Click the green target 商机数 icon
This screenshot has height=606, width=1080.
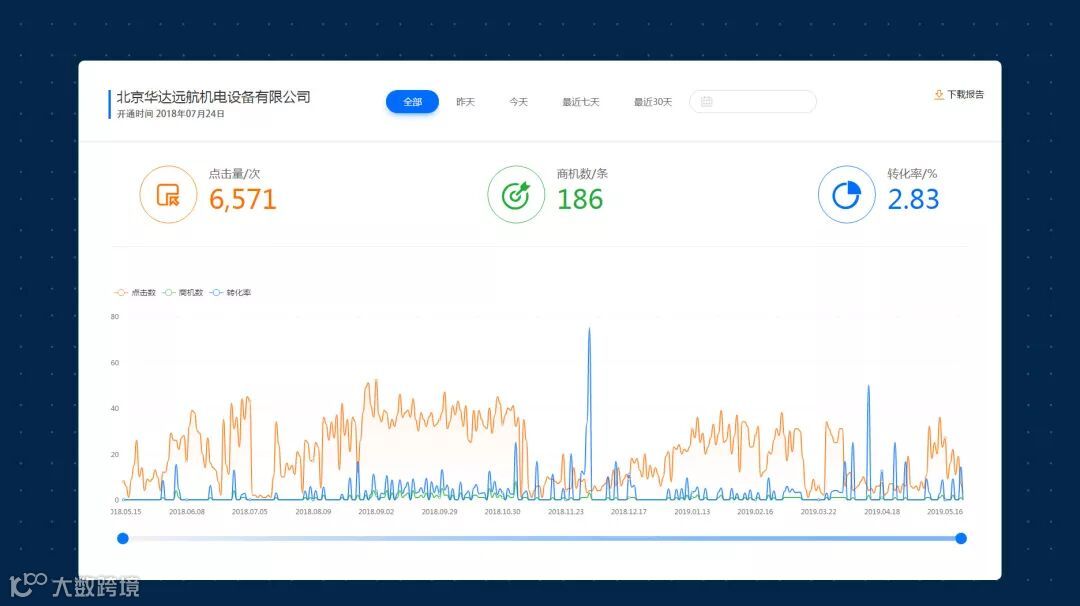click(x=516, y=195)
